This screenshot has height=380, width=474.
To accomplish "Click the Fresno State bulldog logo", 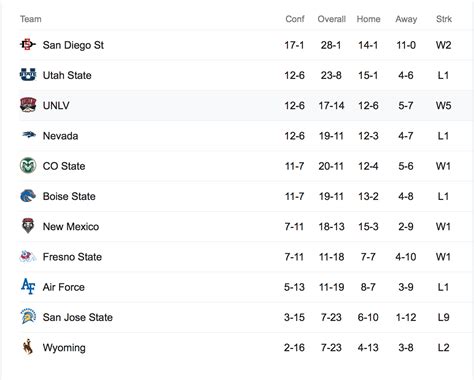I will (x=28, y=256).
